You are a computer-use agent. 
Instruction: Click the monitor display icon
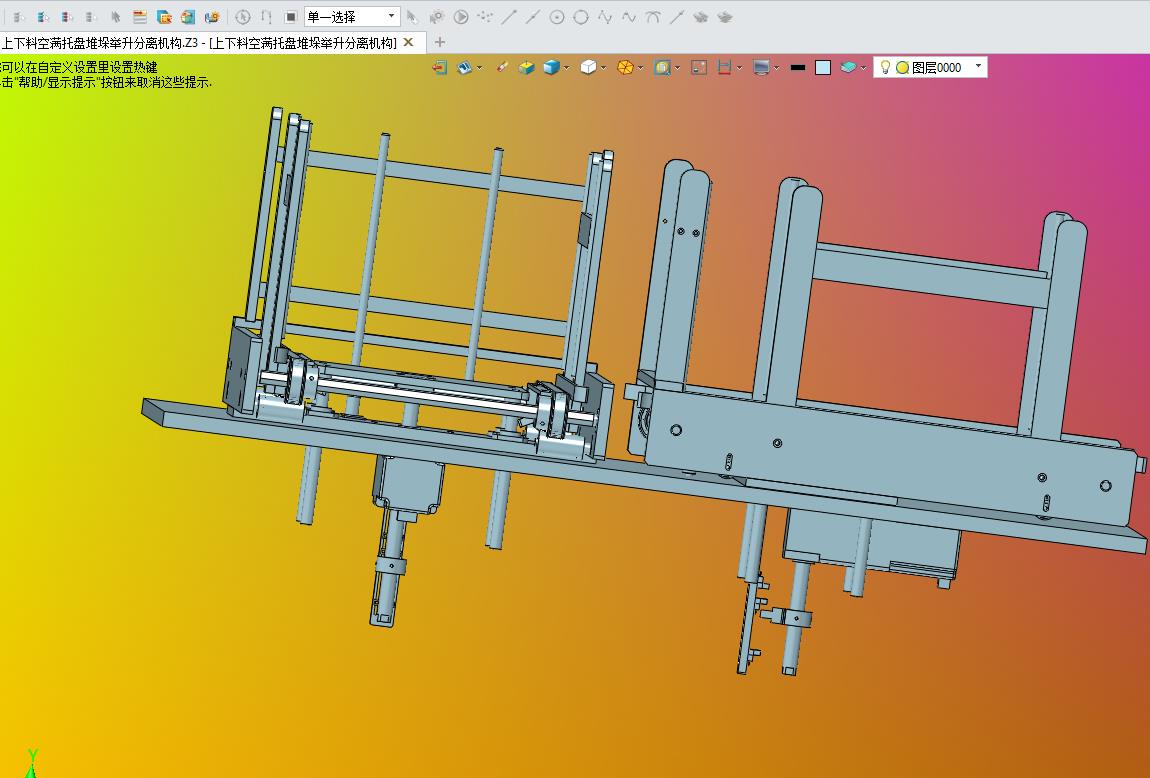[x=761, y=67]
